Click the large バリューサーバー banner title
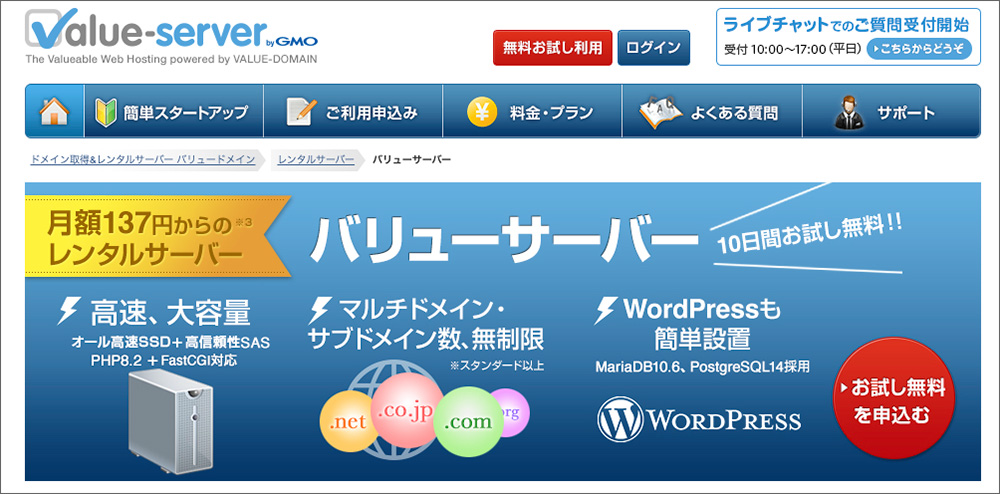The height and width of the screenshot is (494, 1000). coord(503,239)
